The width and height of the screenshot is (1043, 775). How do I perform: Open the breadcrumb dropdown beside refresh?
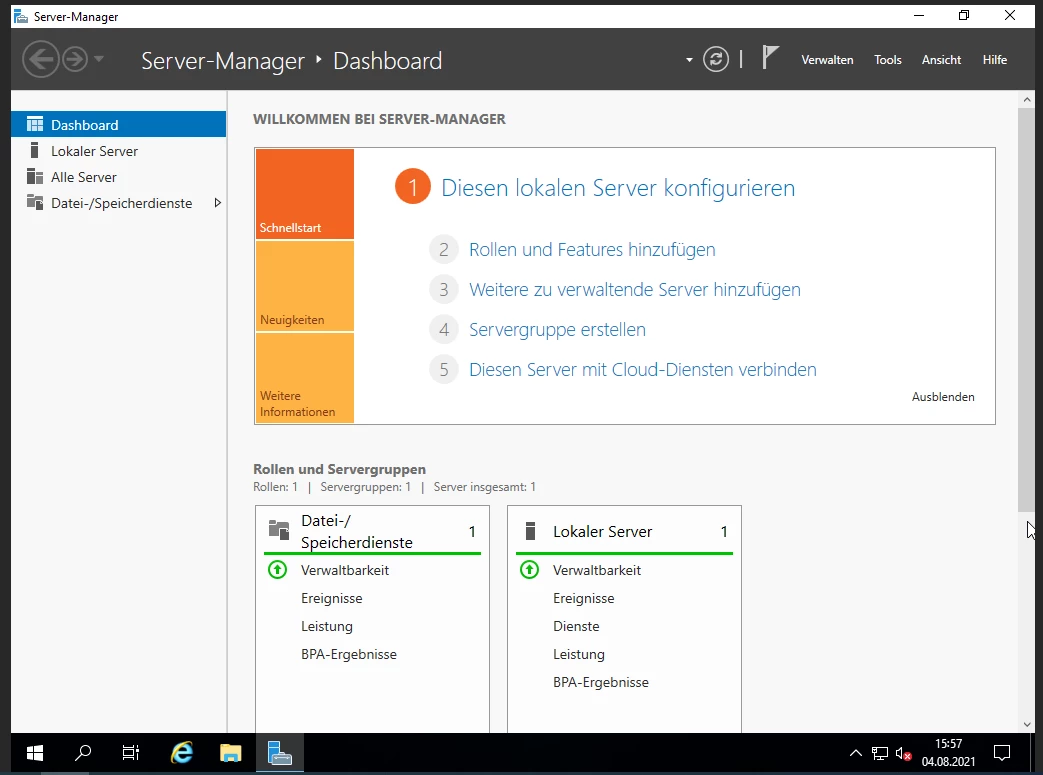689,60
